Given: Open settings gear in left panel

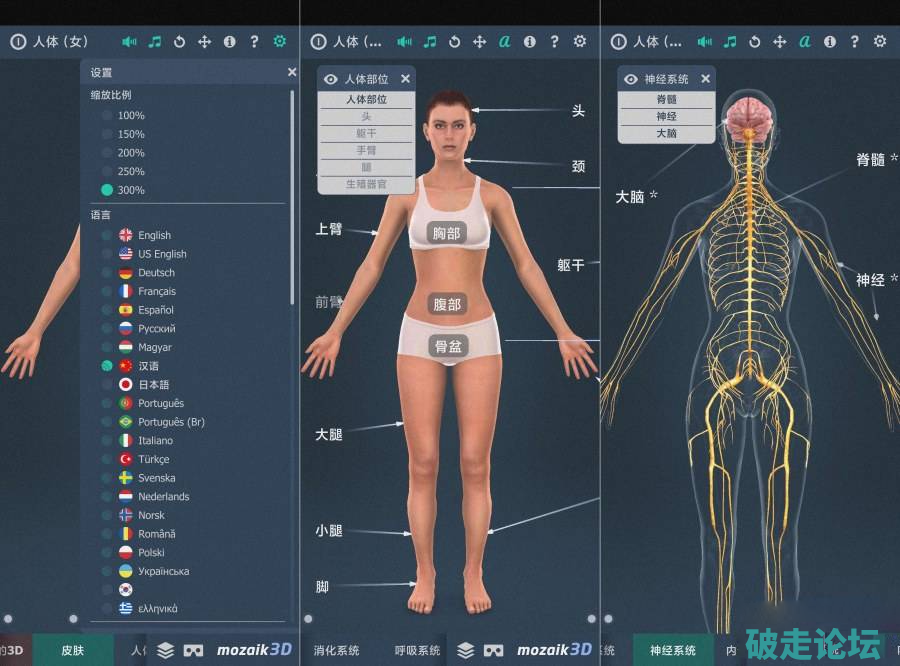Looking at the screenshot, I should click(279, 42).
